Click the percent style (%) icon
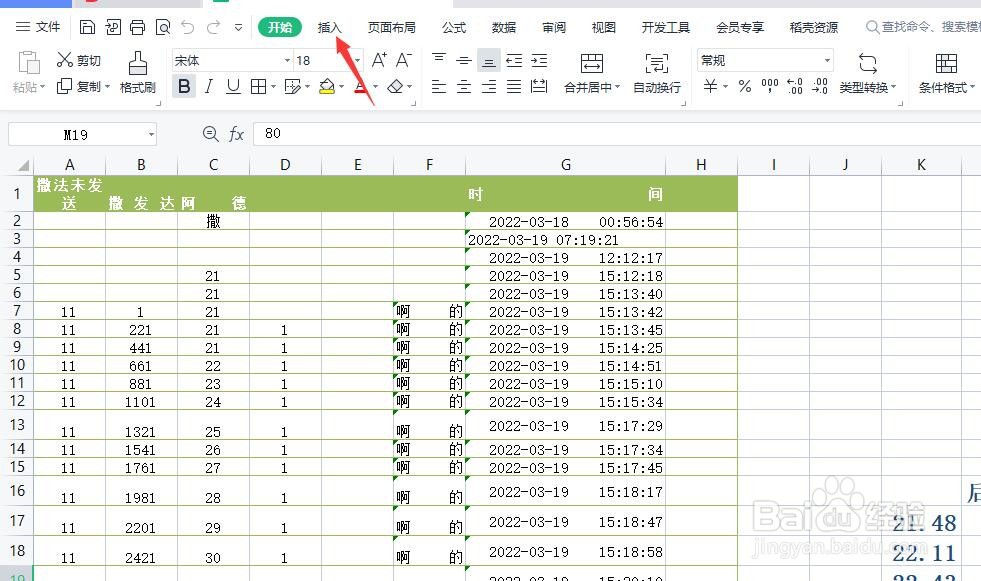Viewport: 981px width, 581px height. (743, 85)
